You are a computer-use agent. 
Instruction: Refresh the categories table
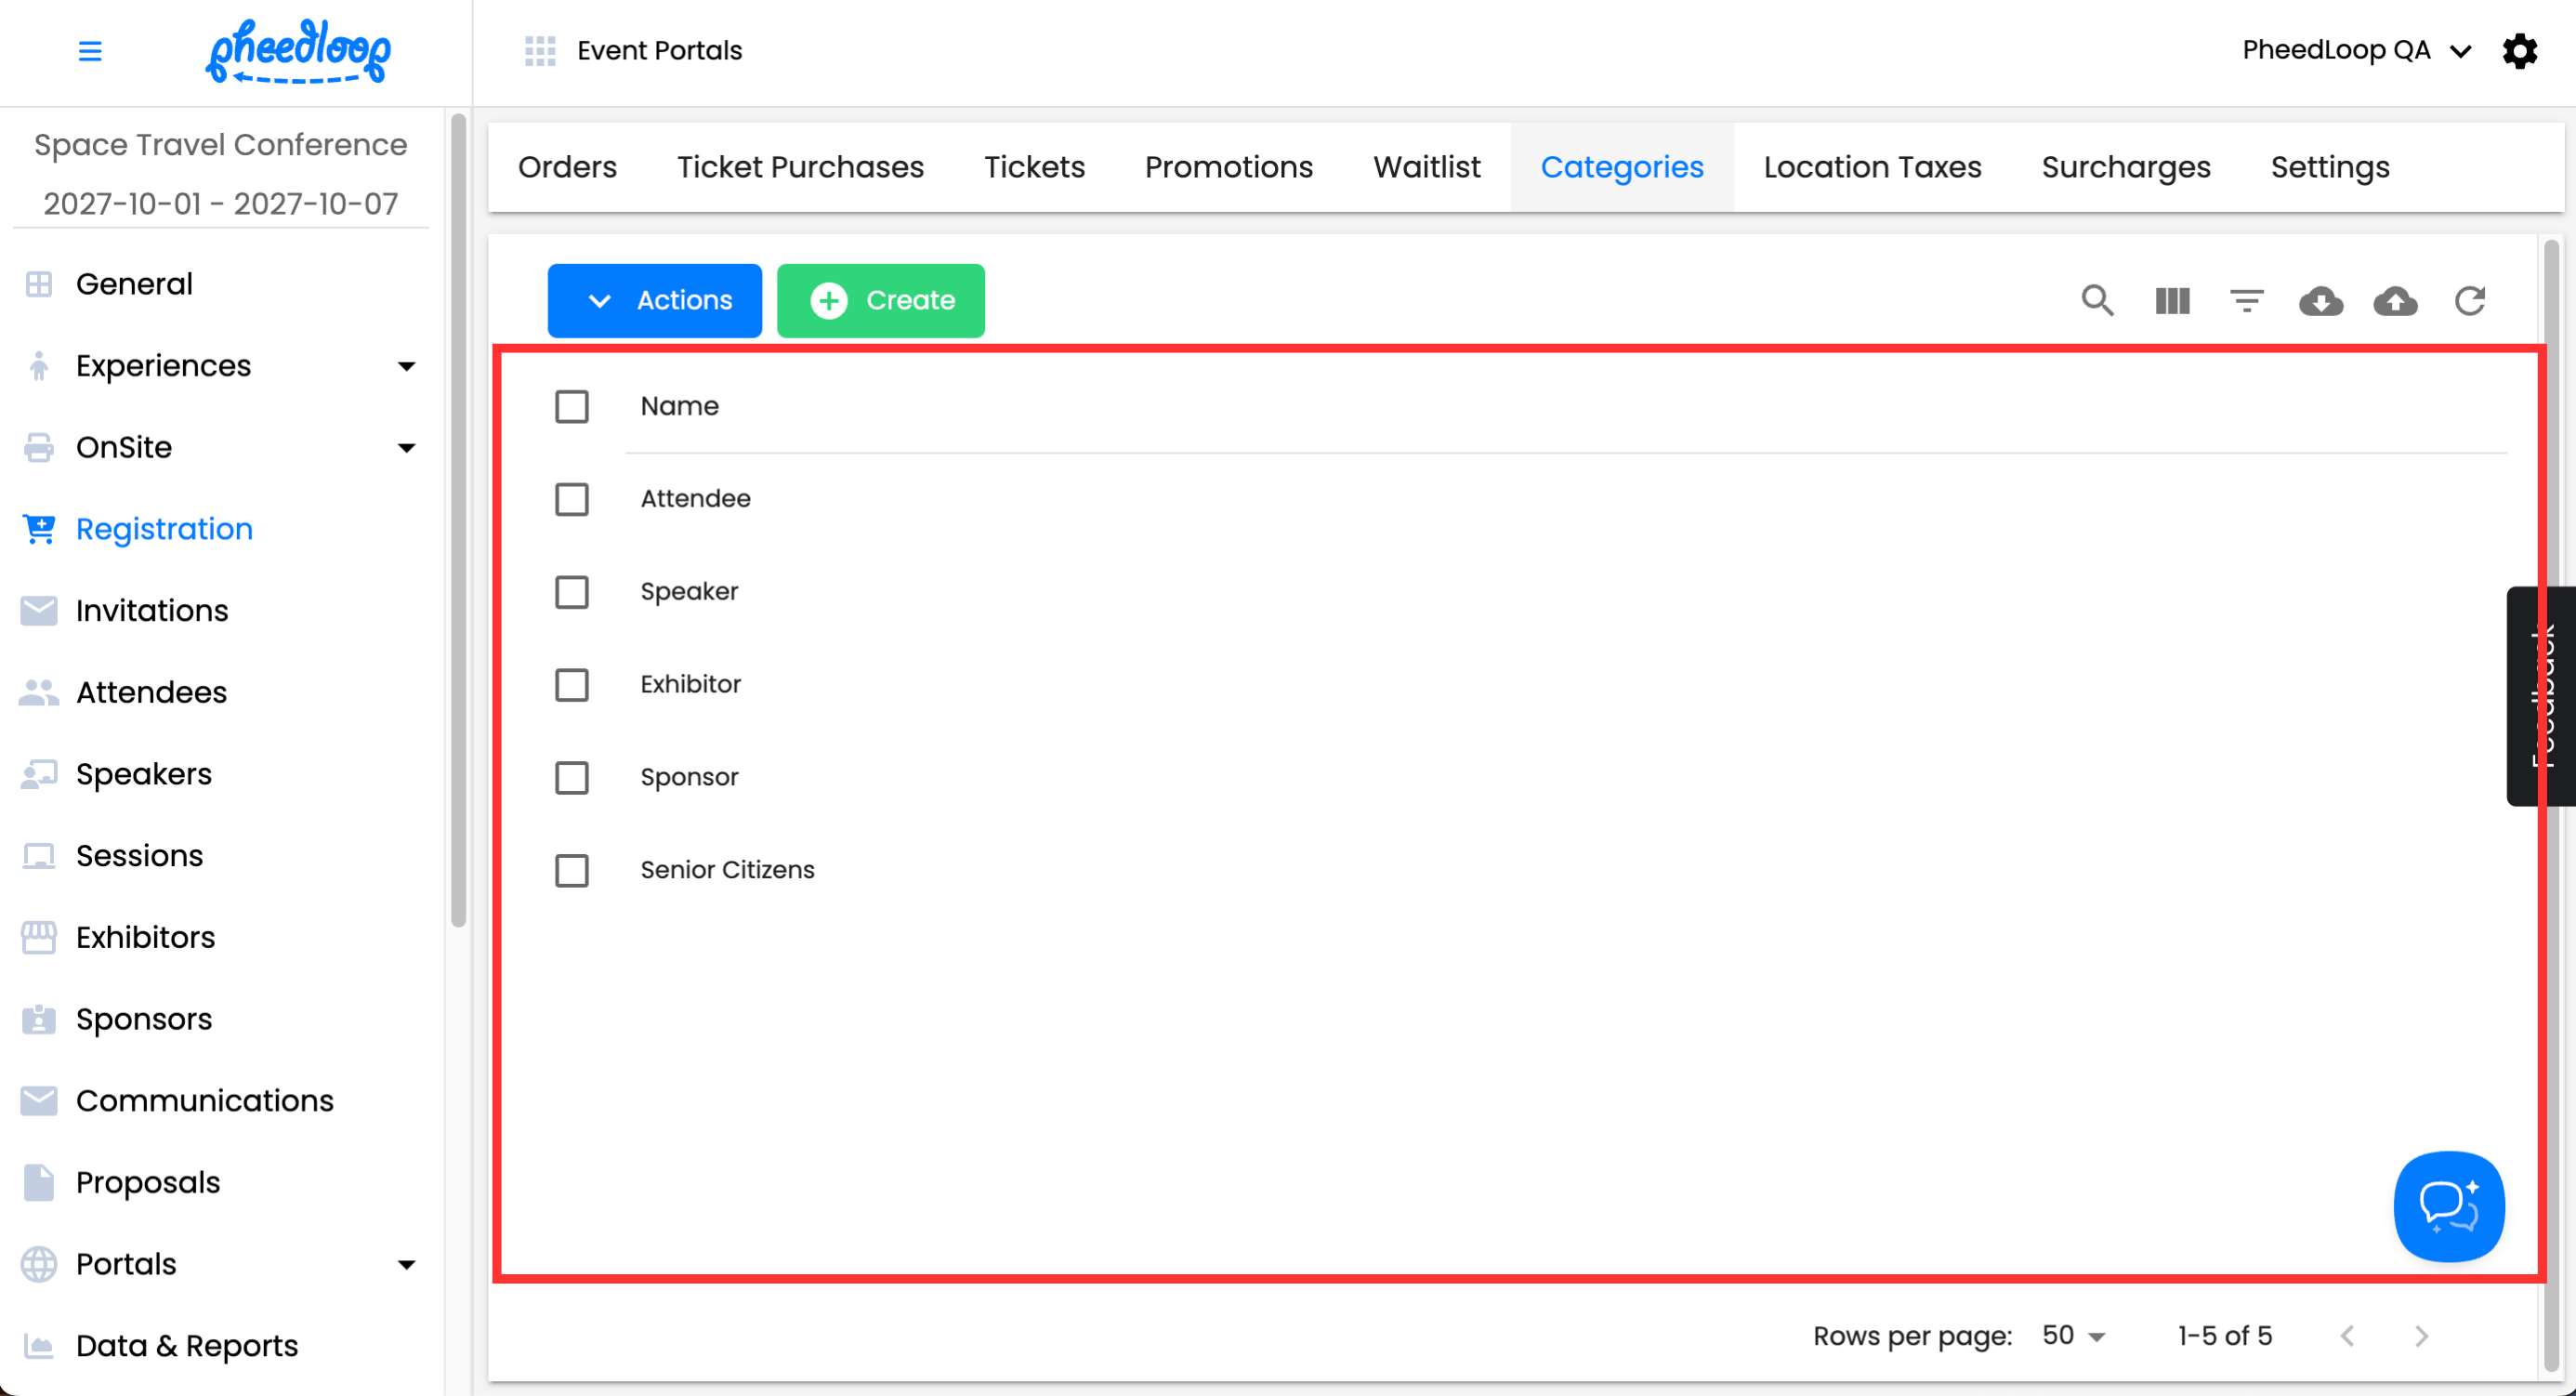[2469, 300]
